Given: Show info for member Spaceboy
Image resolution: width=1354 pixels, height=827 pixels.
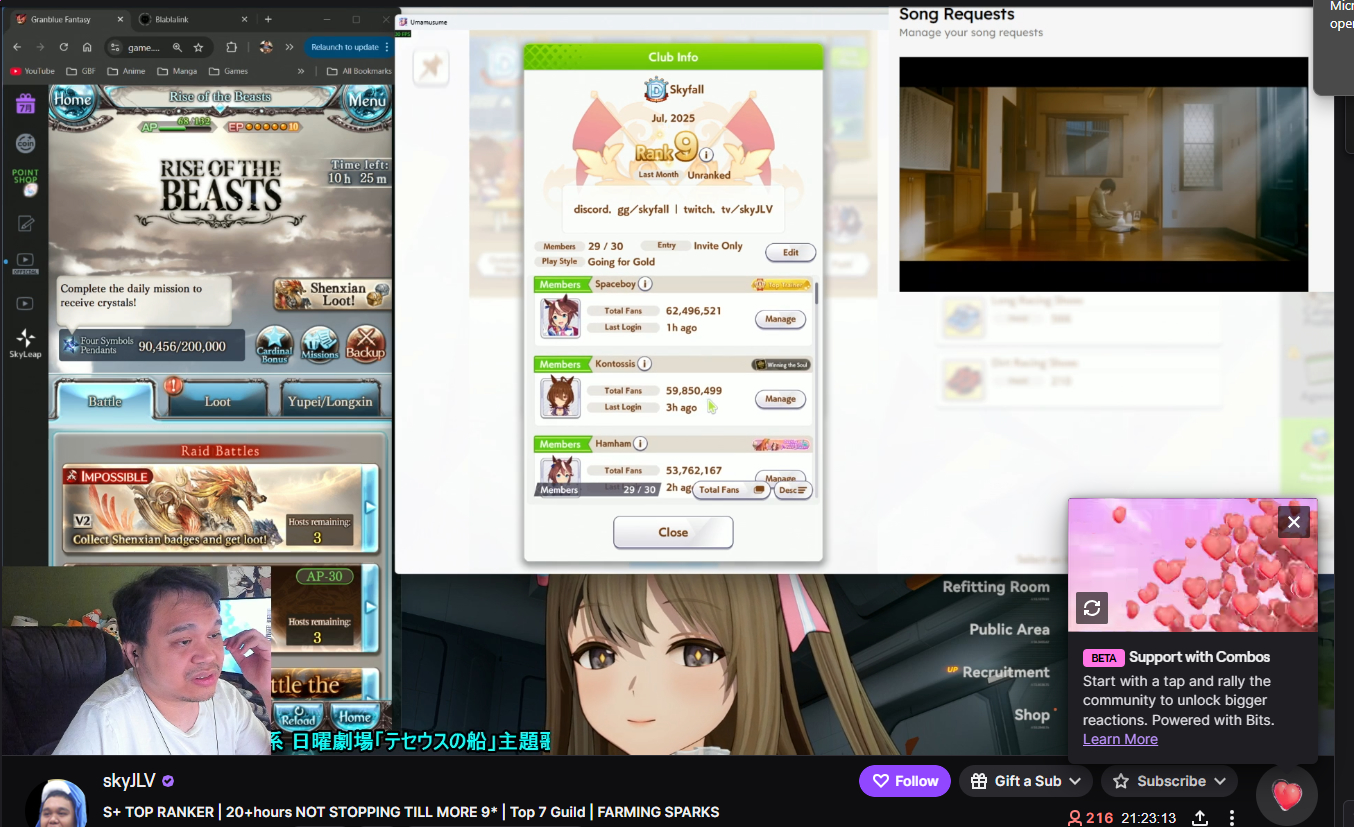Looking at the screenshot, I should pyautogui.click(x=645, y=284).
